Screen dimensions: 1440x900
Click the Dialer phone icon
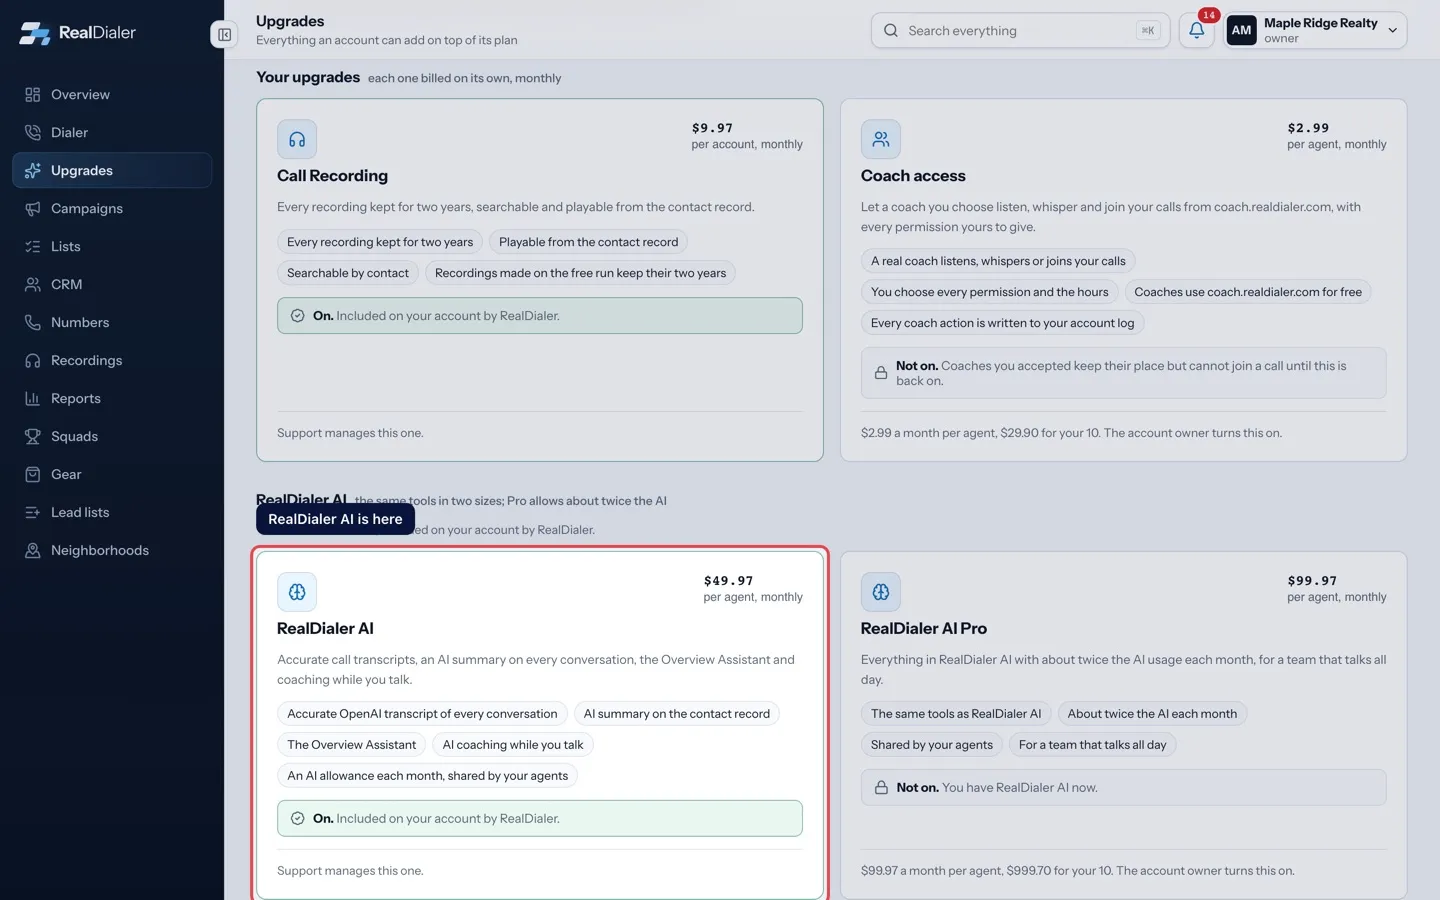pos(33,132)
